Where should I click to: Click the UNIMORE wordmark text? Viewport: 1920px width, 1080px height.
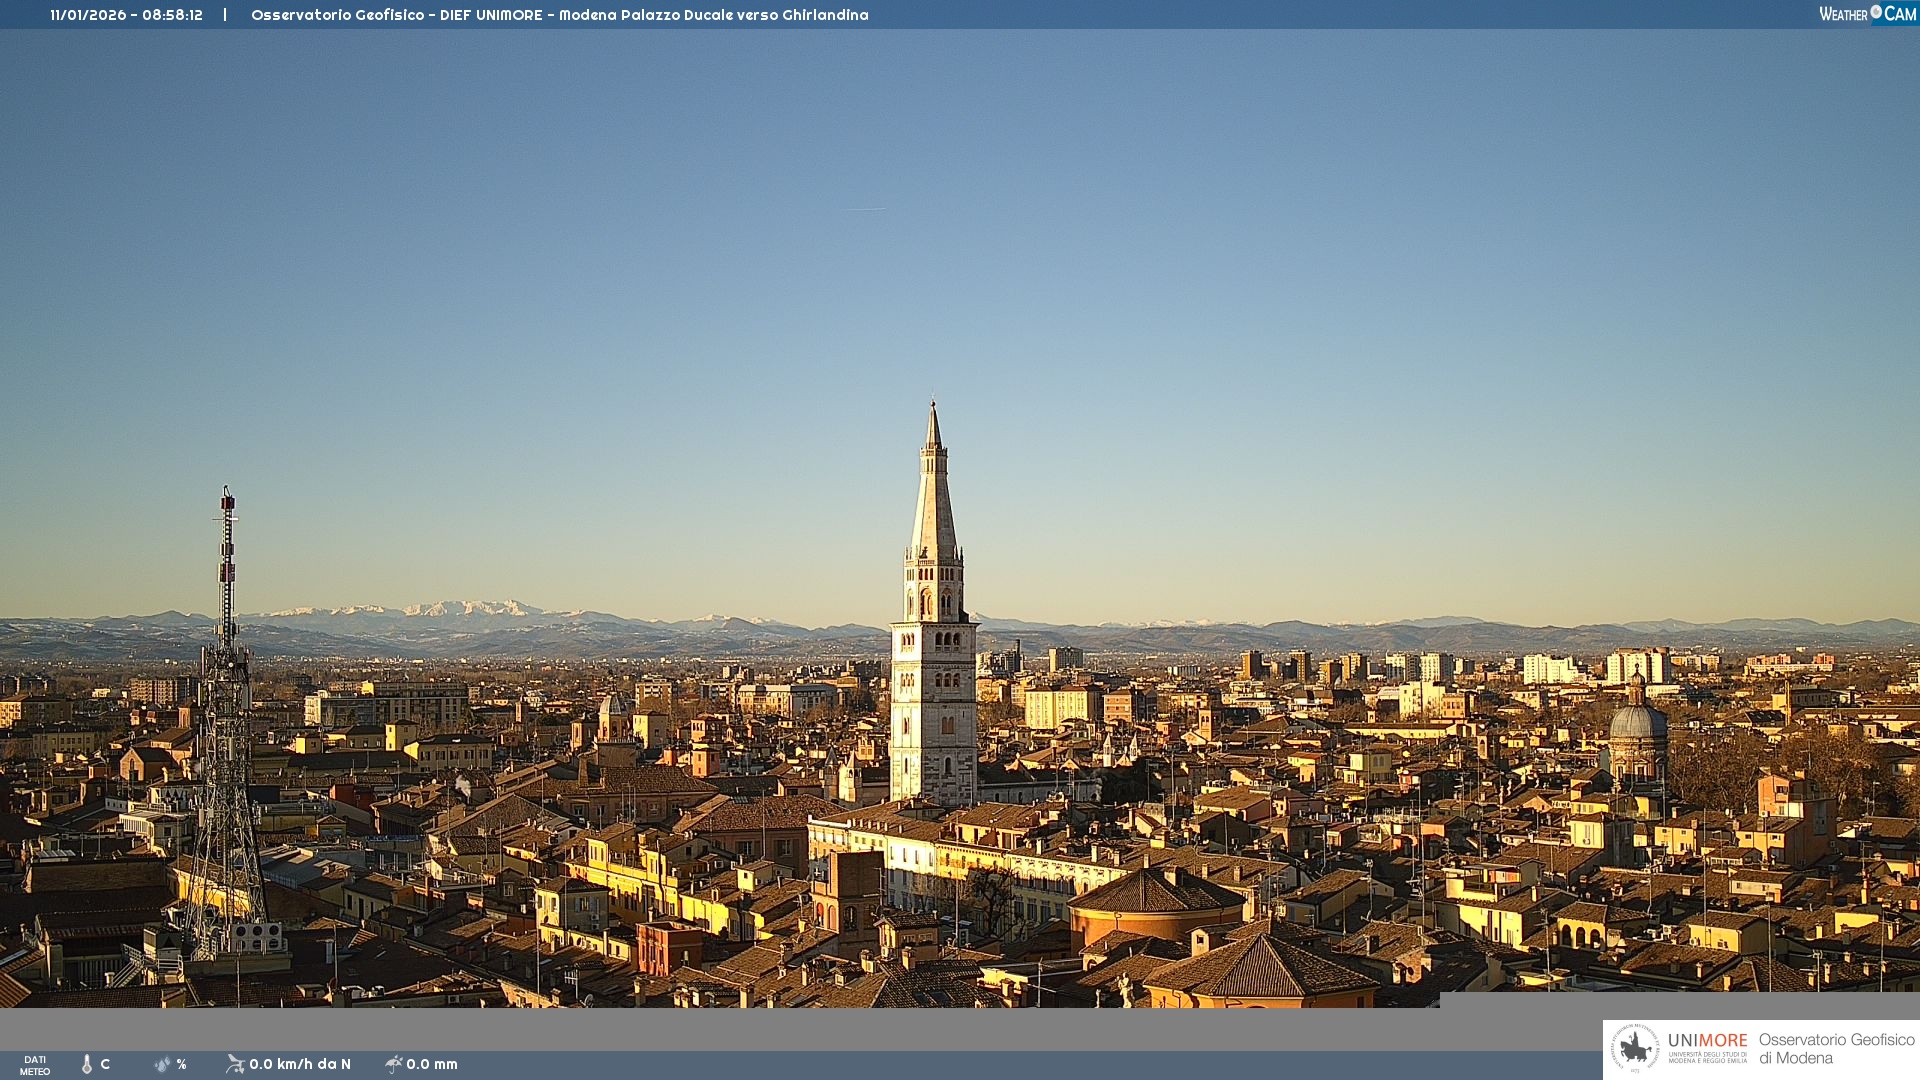1707,1040
